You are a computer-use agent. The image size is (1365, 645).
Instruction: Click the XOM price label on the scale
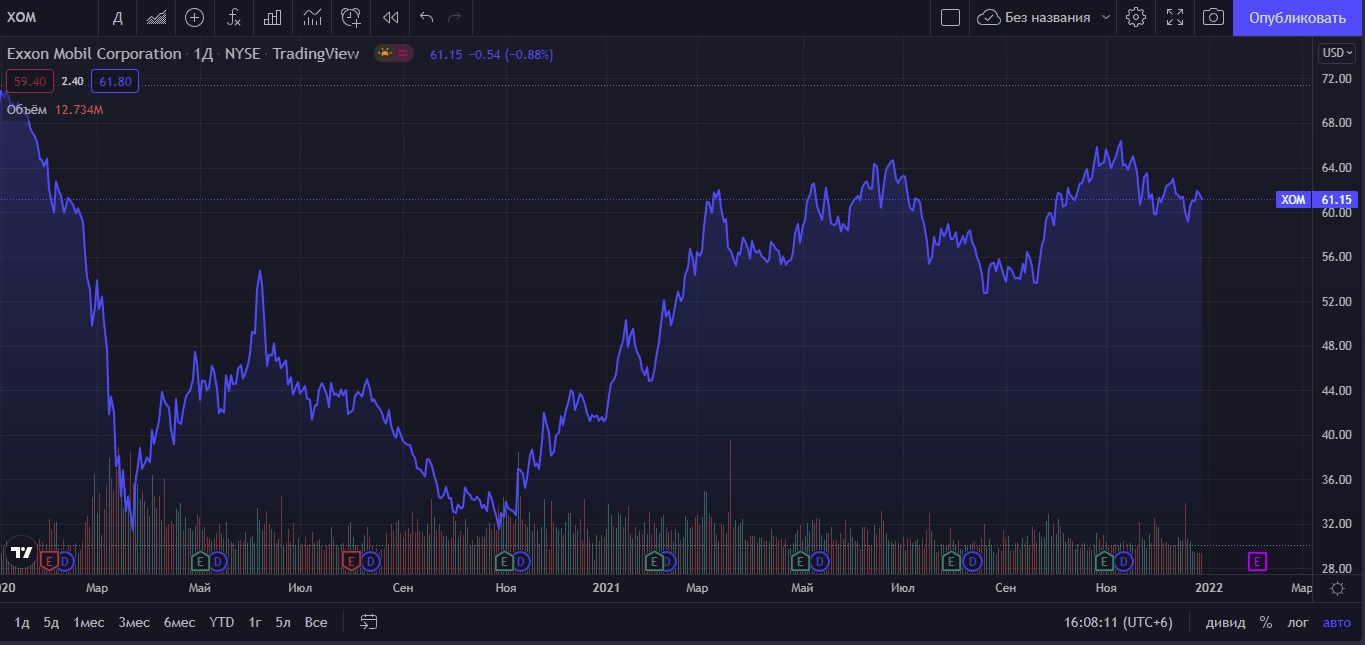tap(1293, 200)
